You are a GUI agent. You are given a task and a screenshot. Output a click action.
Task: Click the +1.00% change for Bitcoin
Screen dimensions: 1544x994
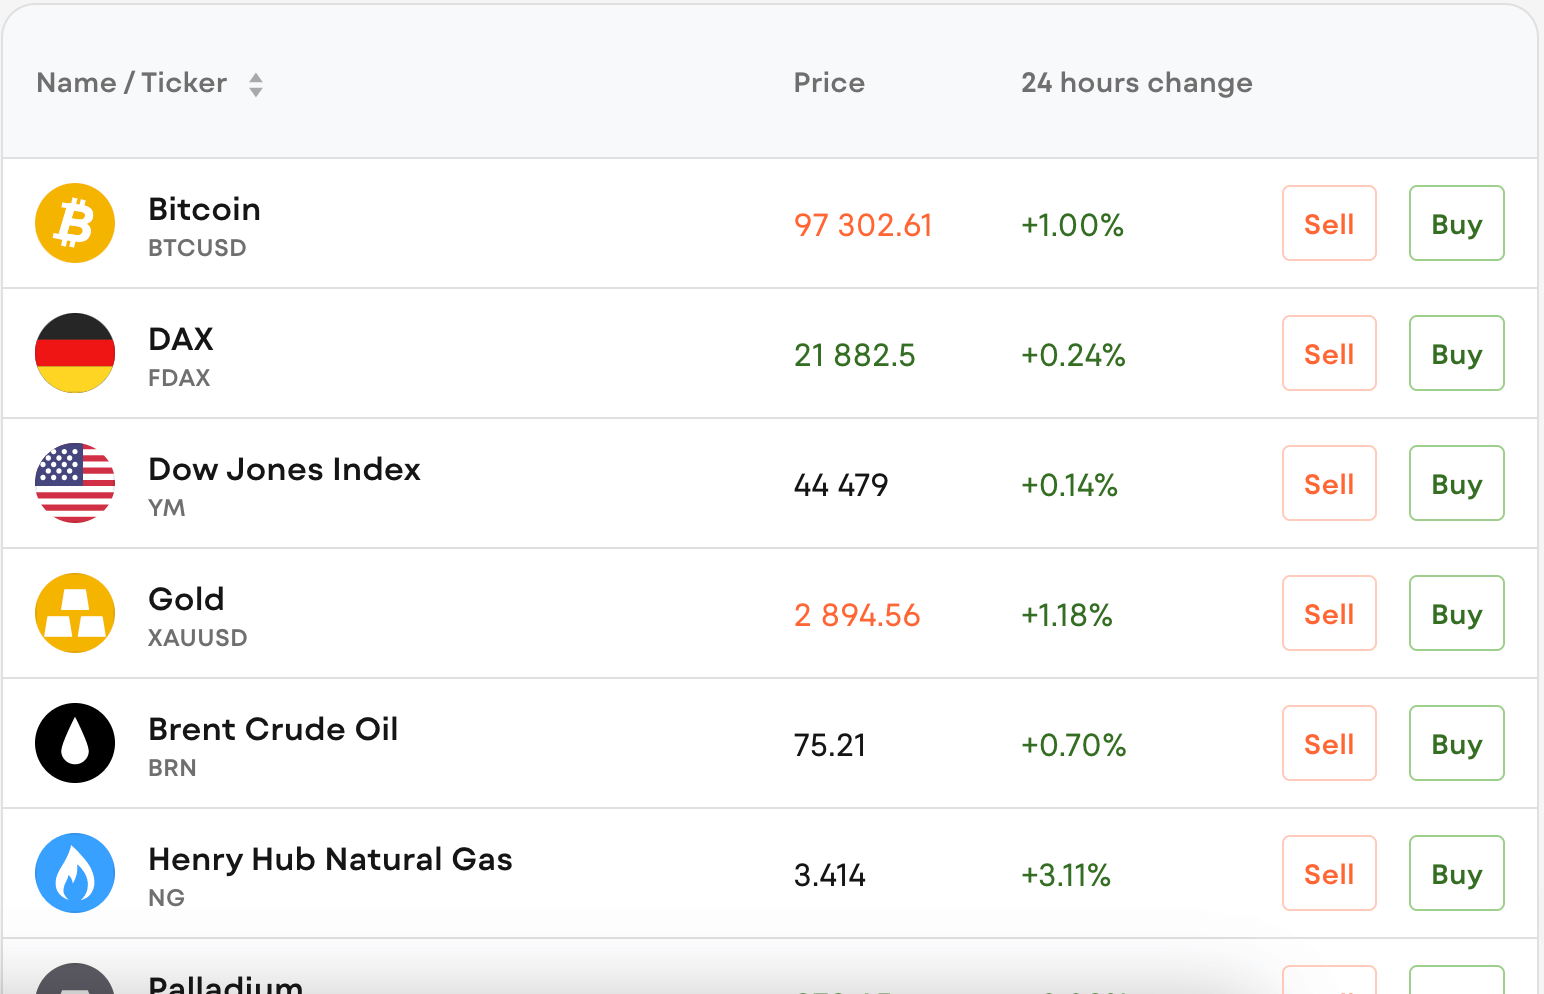(x=1072, y=225)
